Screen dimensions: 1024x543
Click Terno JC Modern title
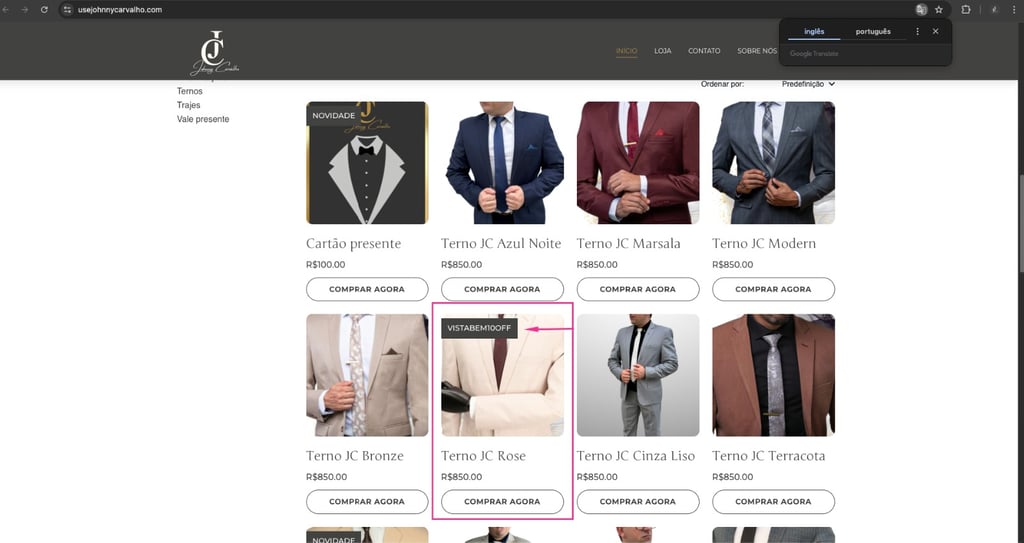764,243
